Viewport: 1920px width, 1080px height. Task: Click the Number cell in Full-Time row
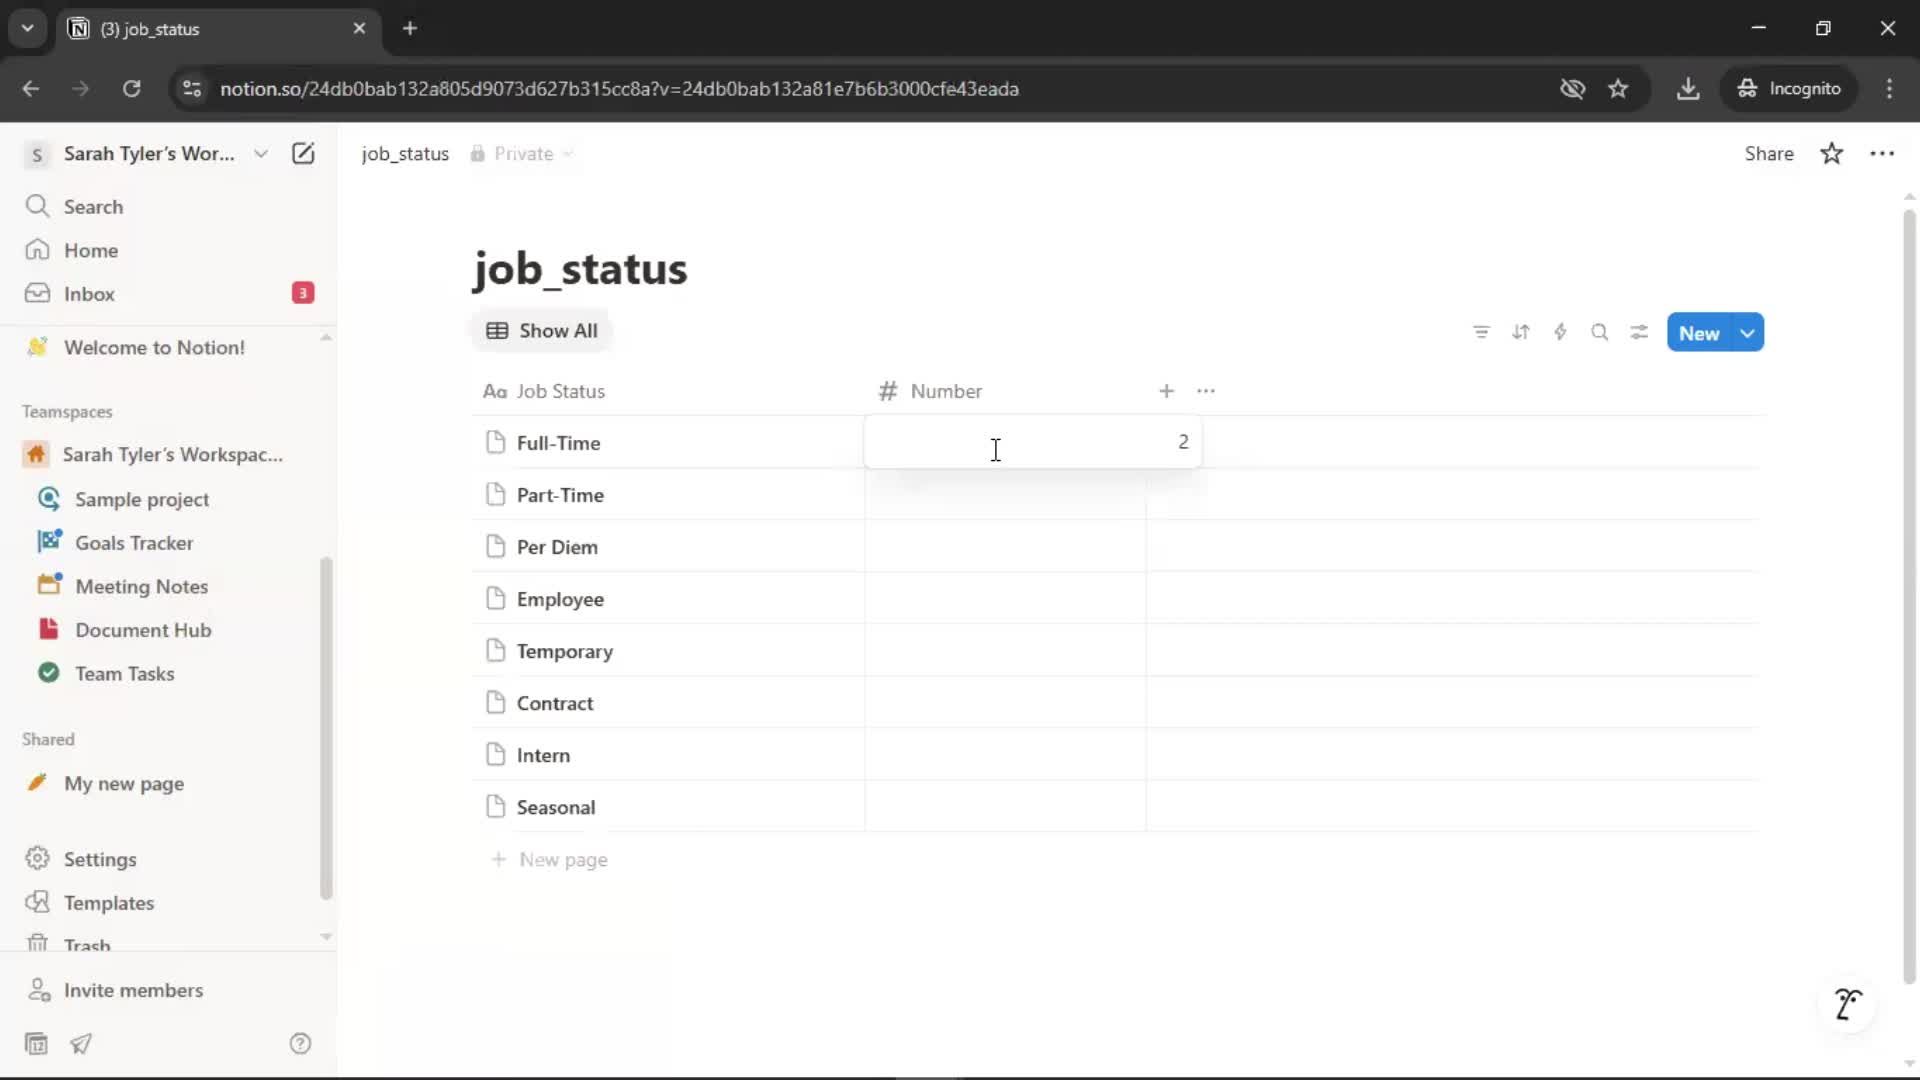tap(1032, 442)
